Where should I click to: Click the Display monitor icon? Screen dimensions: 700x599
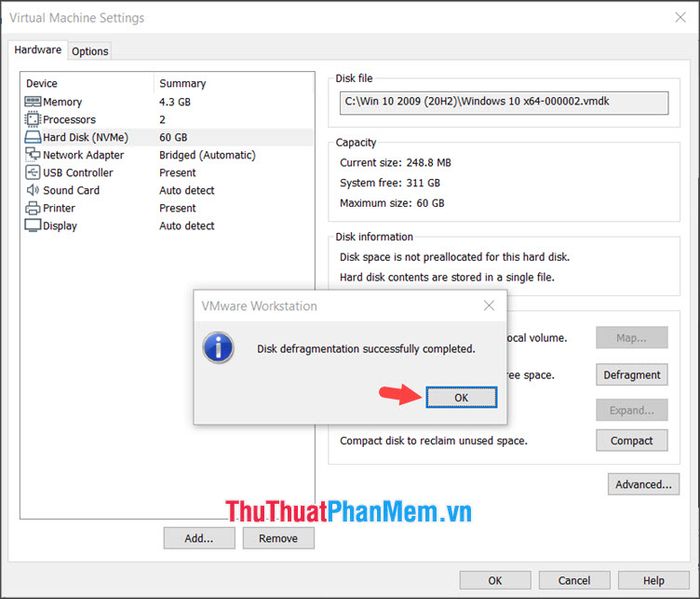coord(33,225)
